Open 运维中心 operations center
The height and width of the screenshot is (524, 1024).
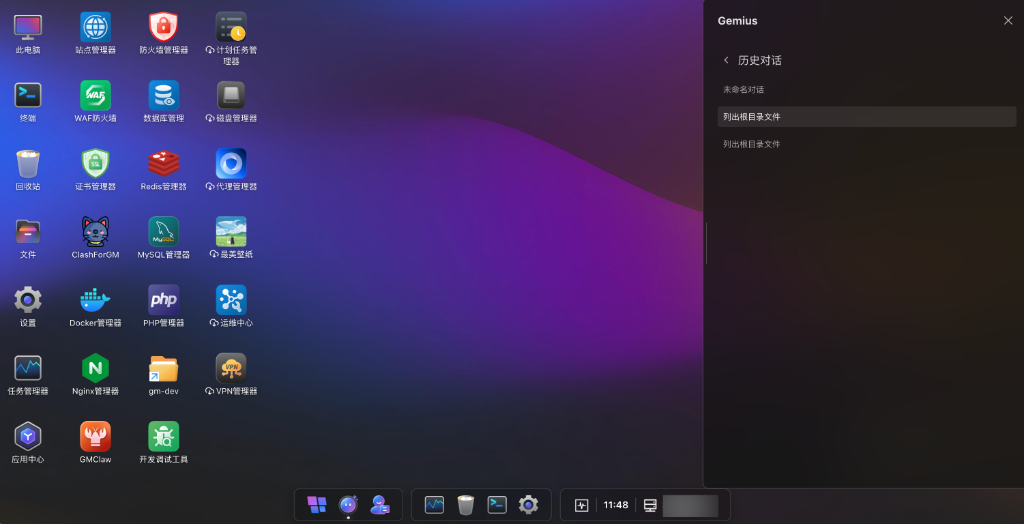point(231,300)
